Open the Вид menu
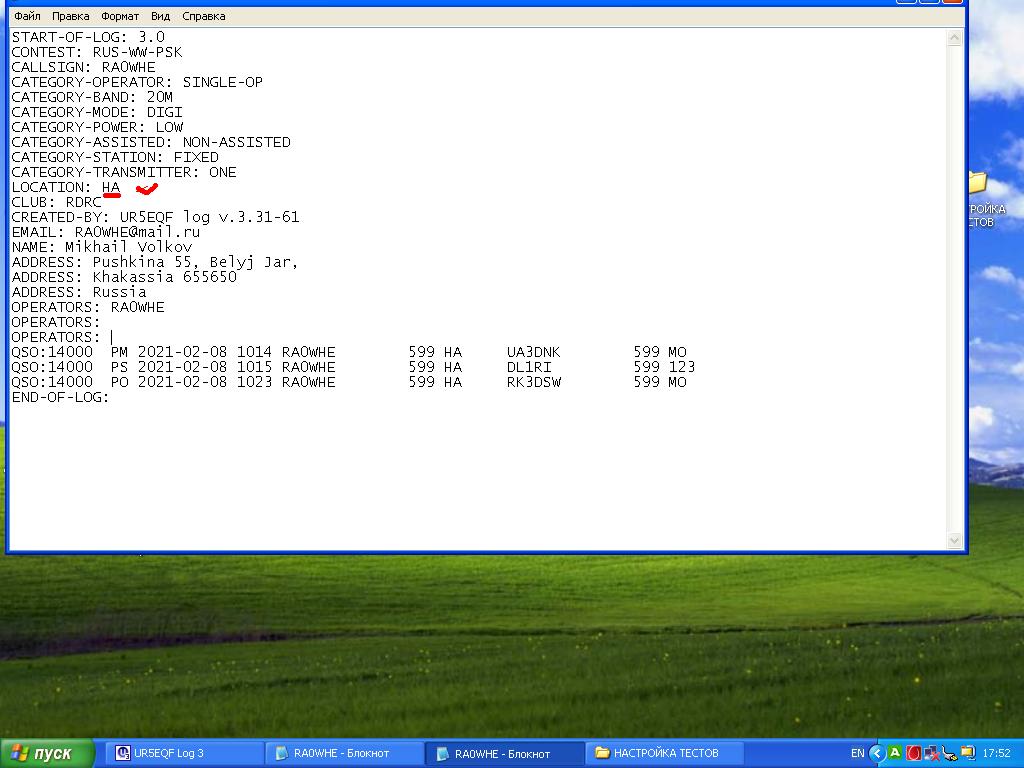Viewport: 1024px width, 768px height. coord(160,16)
